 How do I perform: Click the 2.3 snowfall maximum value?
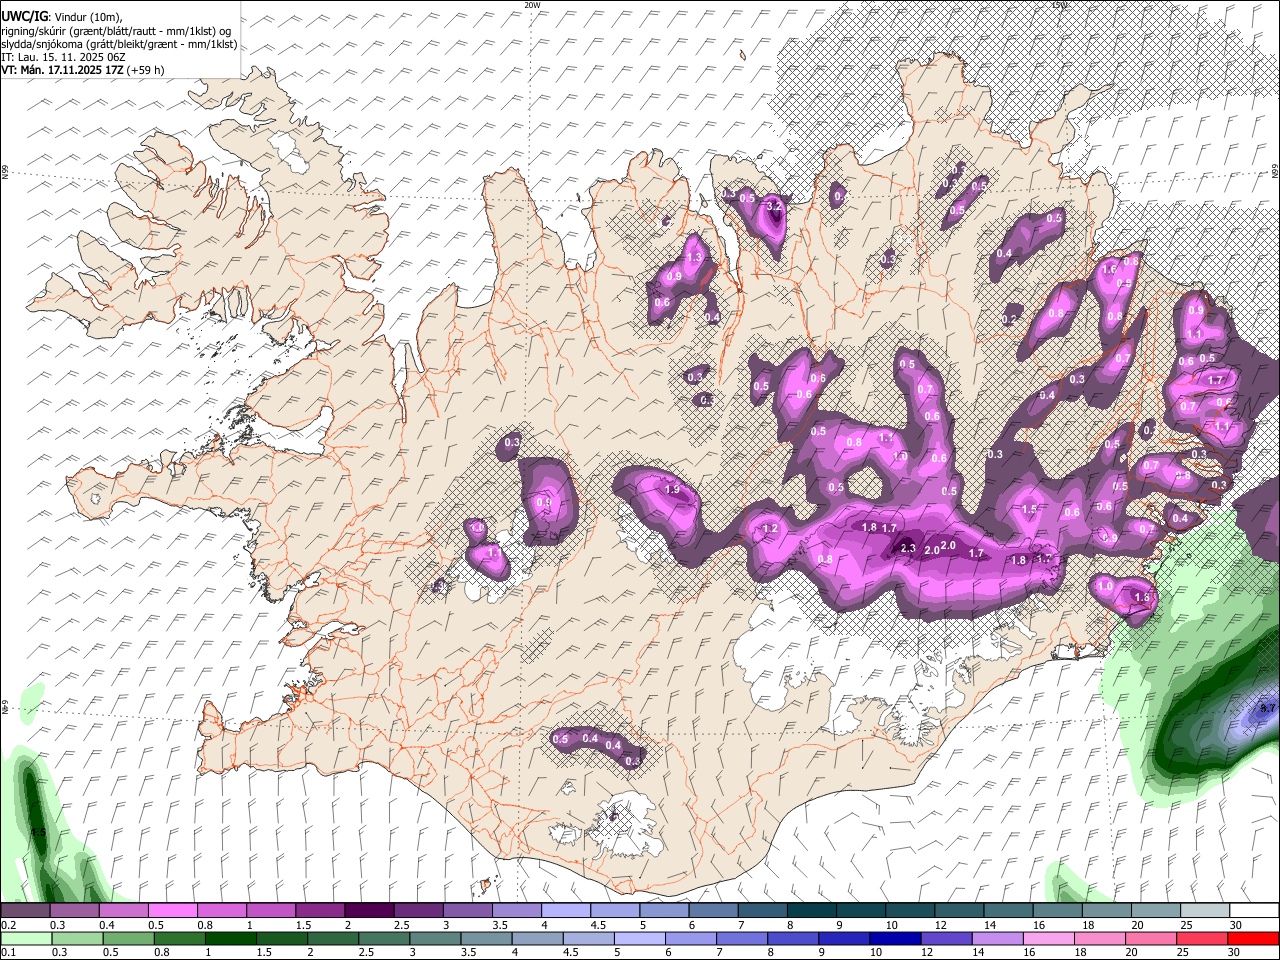pyautogui.click(x=908, y=548)
